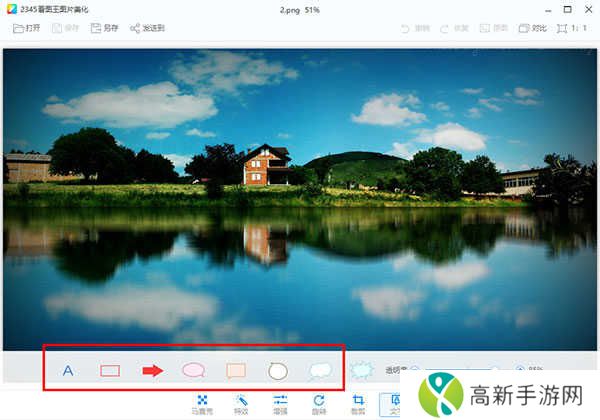Choose the pink oval speech bubble

tap(193, 371)
